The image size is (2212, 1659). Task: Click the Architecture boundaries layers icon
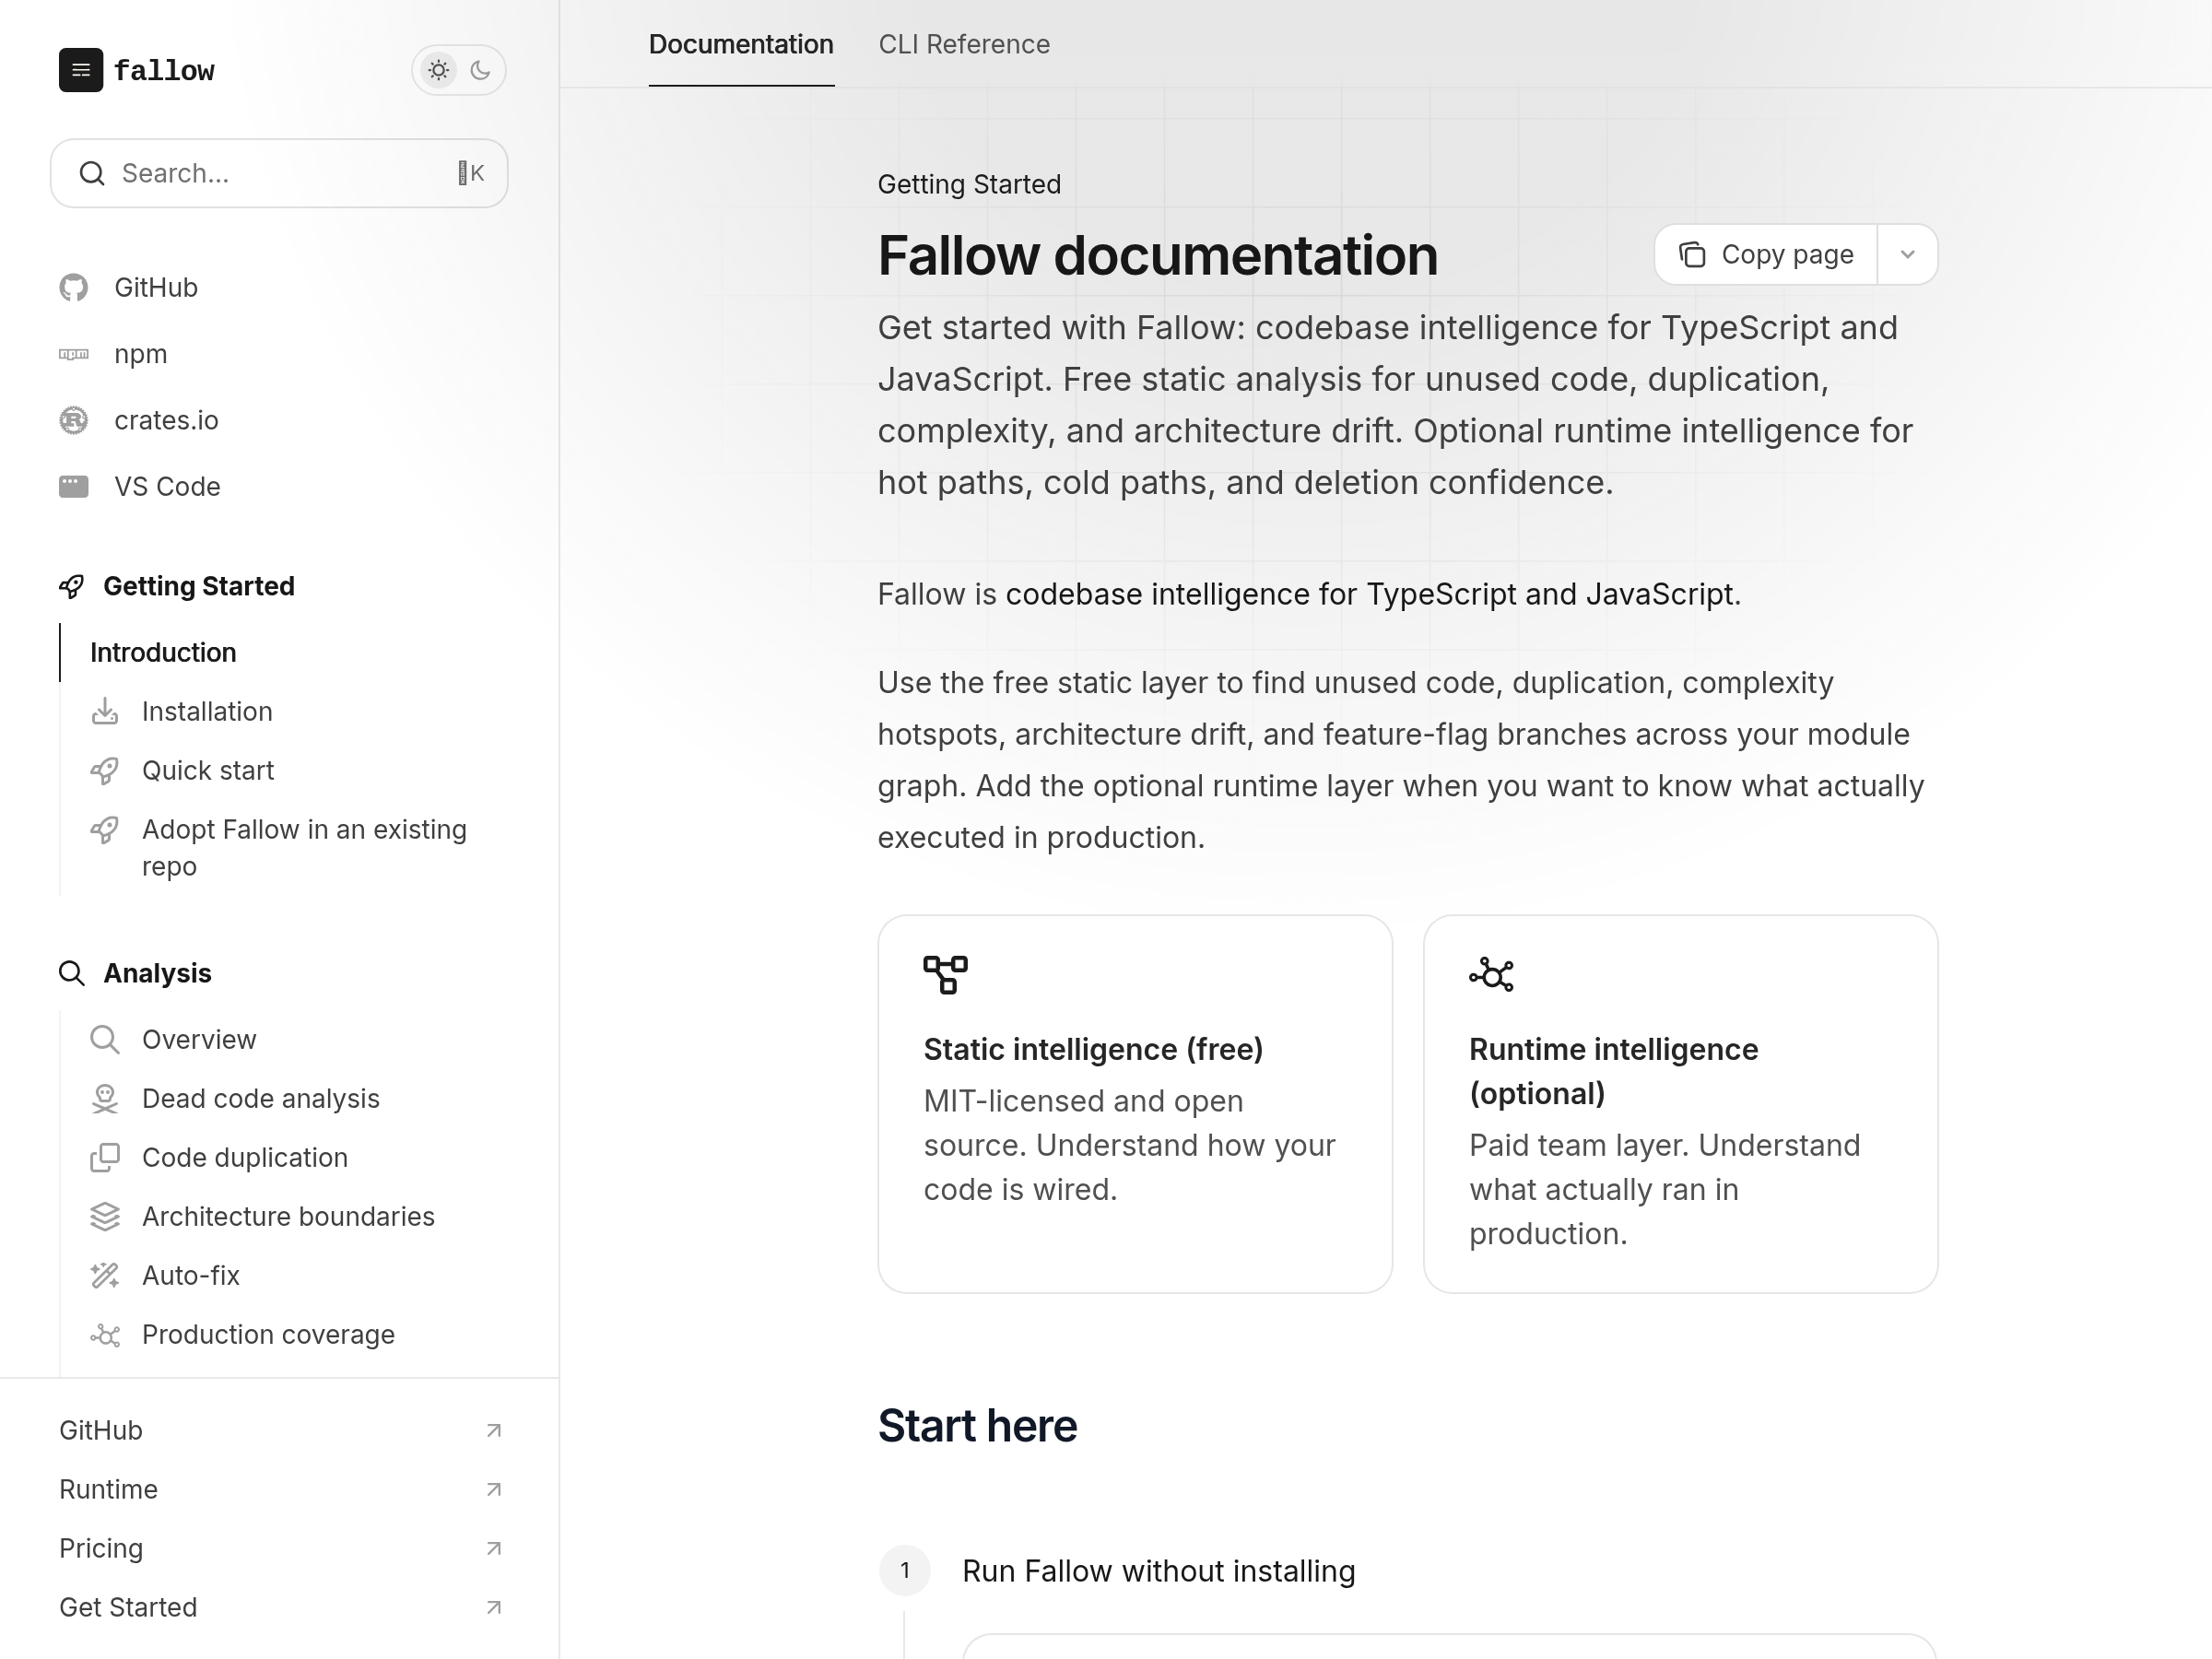105,1217
